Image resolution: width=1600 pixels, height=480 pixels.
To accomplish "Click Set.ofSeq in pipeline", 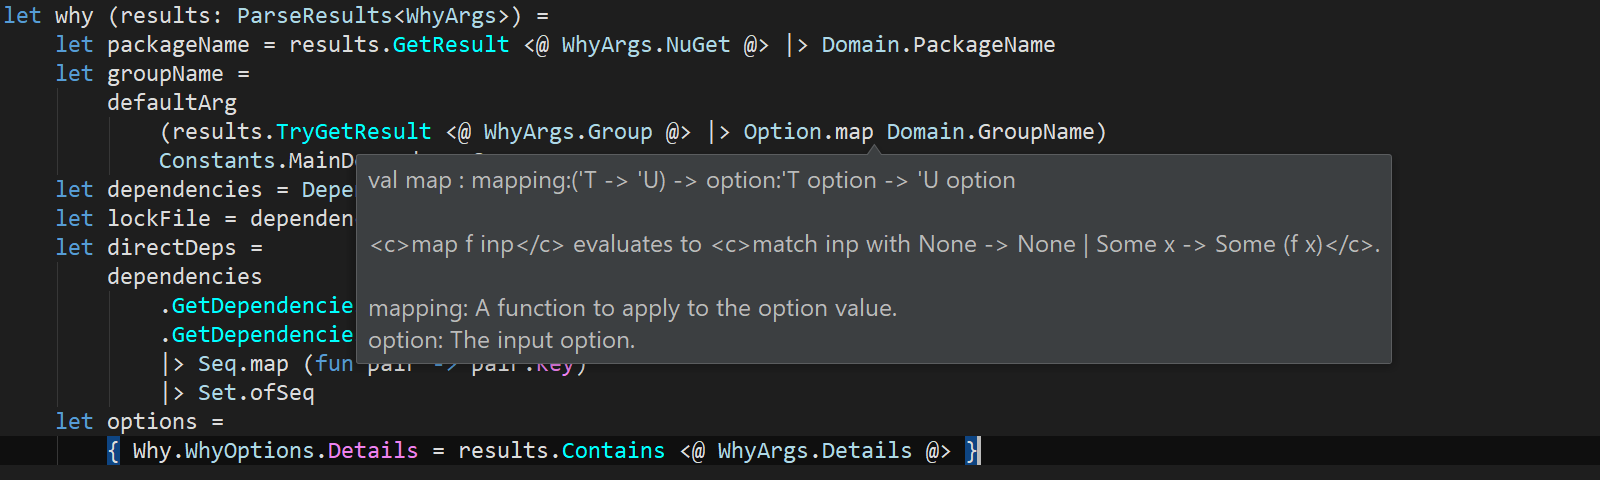I will [256, 393].
